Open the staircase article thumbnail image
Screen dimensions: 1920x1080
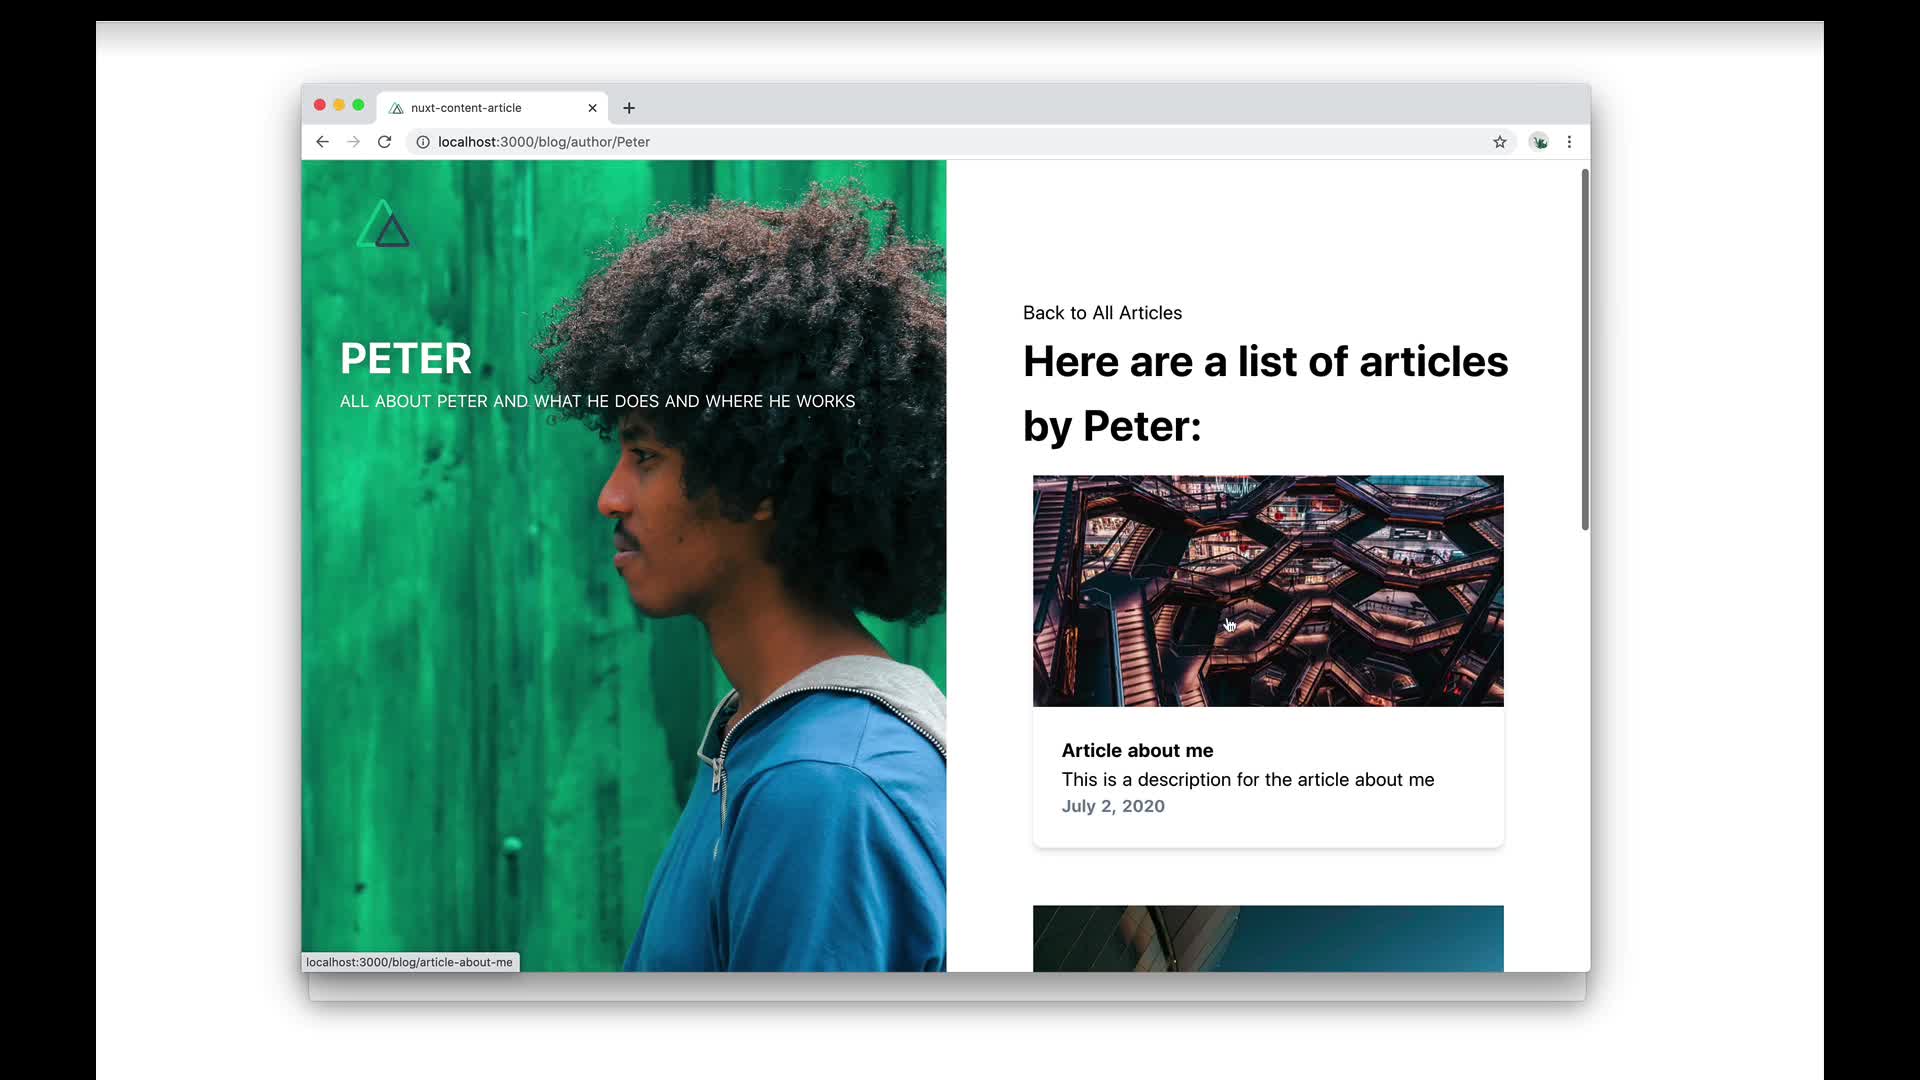1268,591
